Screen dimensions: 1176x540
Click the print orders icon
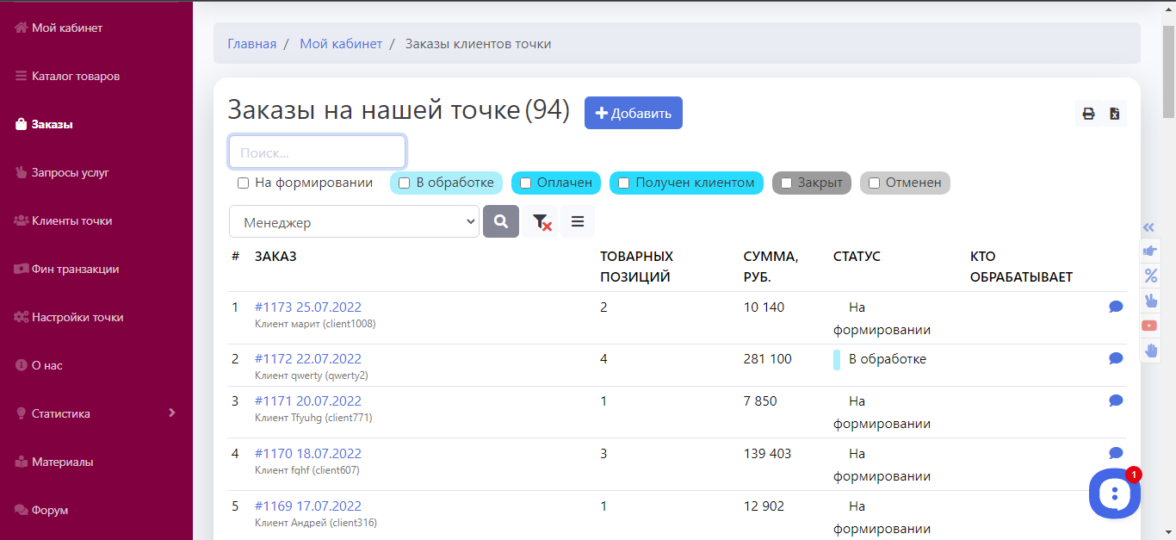click(1088, 114)
